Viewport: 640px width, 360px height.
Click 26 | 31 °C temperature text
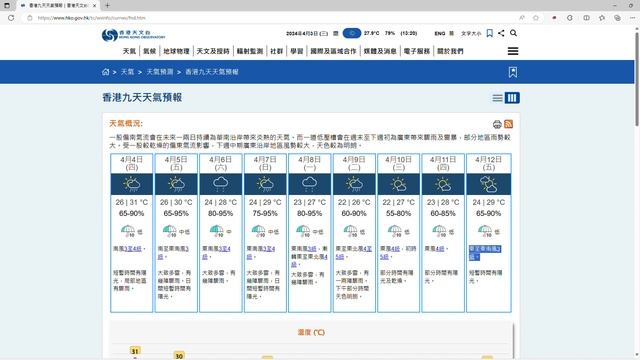[x=131, y=202]
